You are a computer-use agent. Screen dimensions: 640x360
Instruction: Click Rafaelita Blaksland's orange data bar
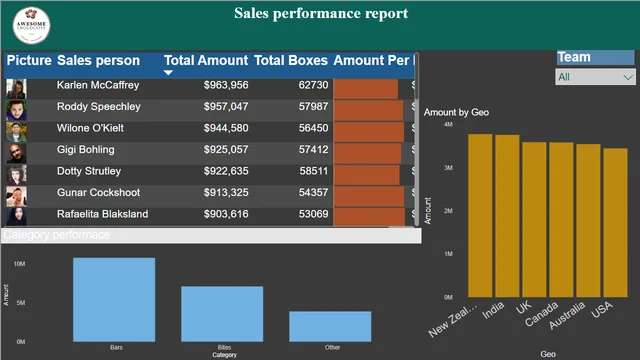(x=369, y=217)
